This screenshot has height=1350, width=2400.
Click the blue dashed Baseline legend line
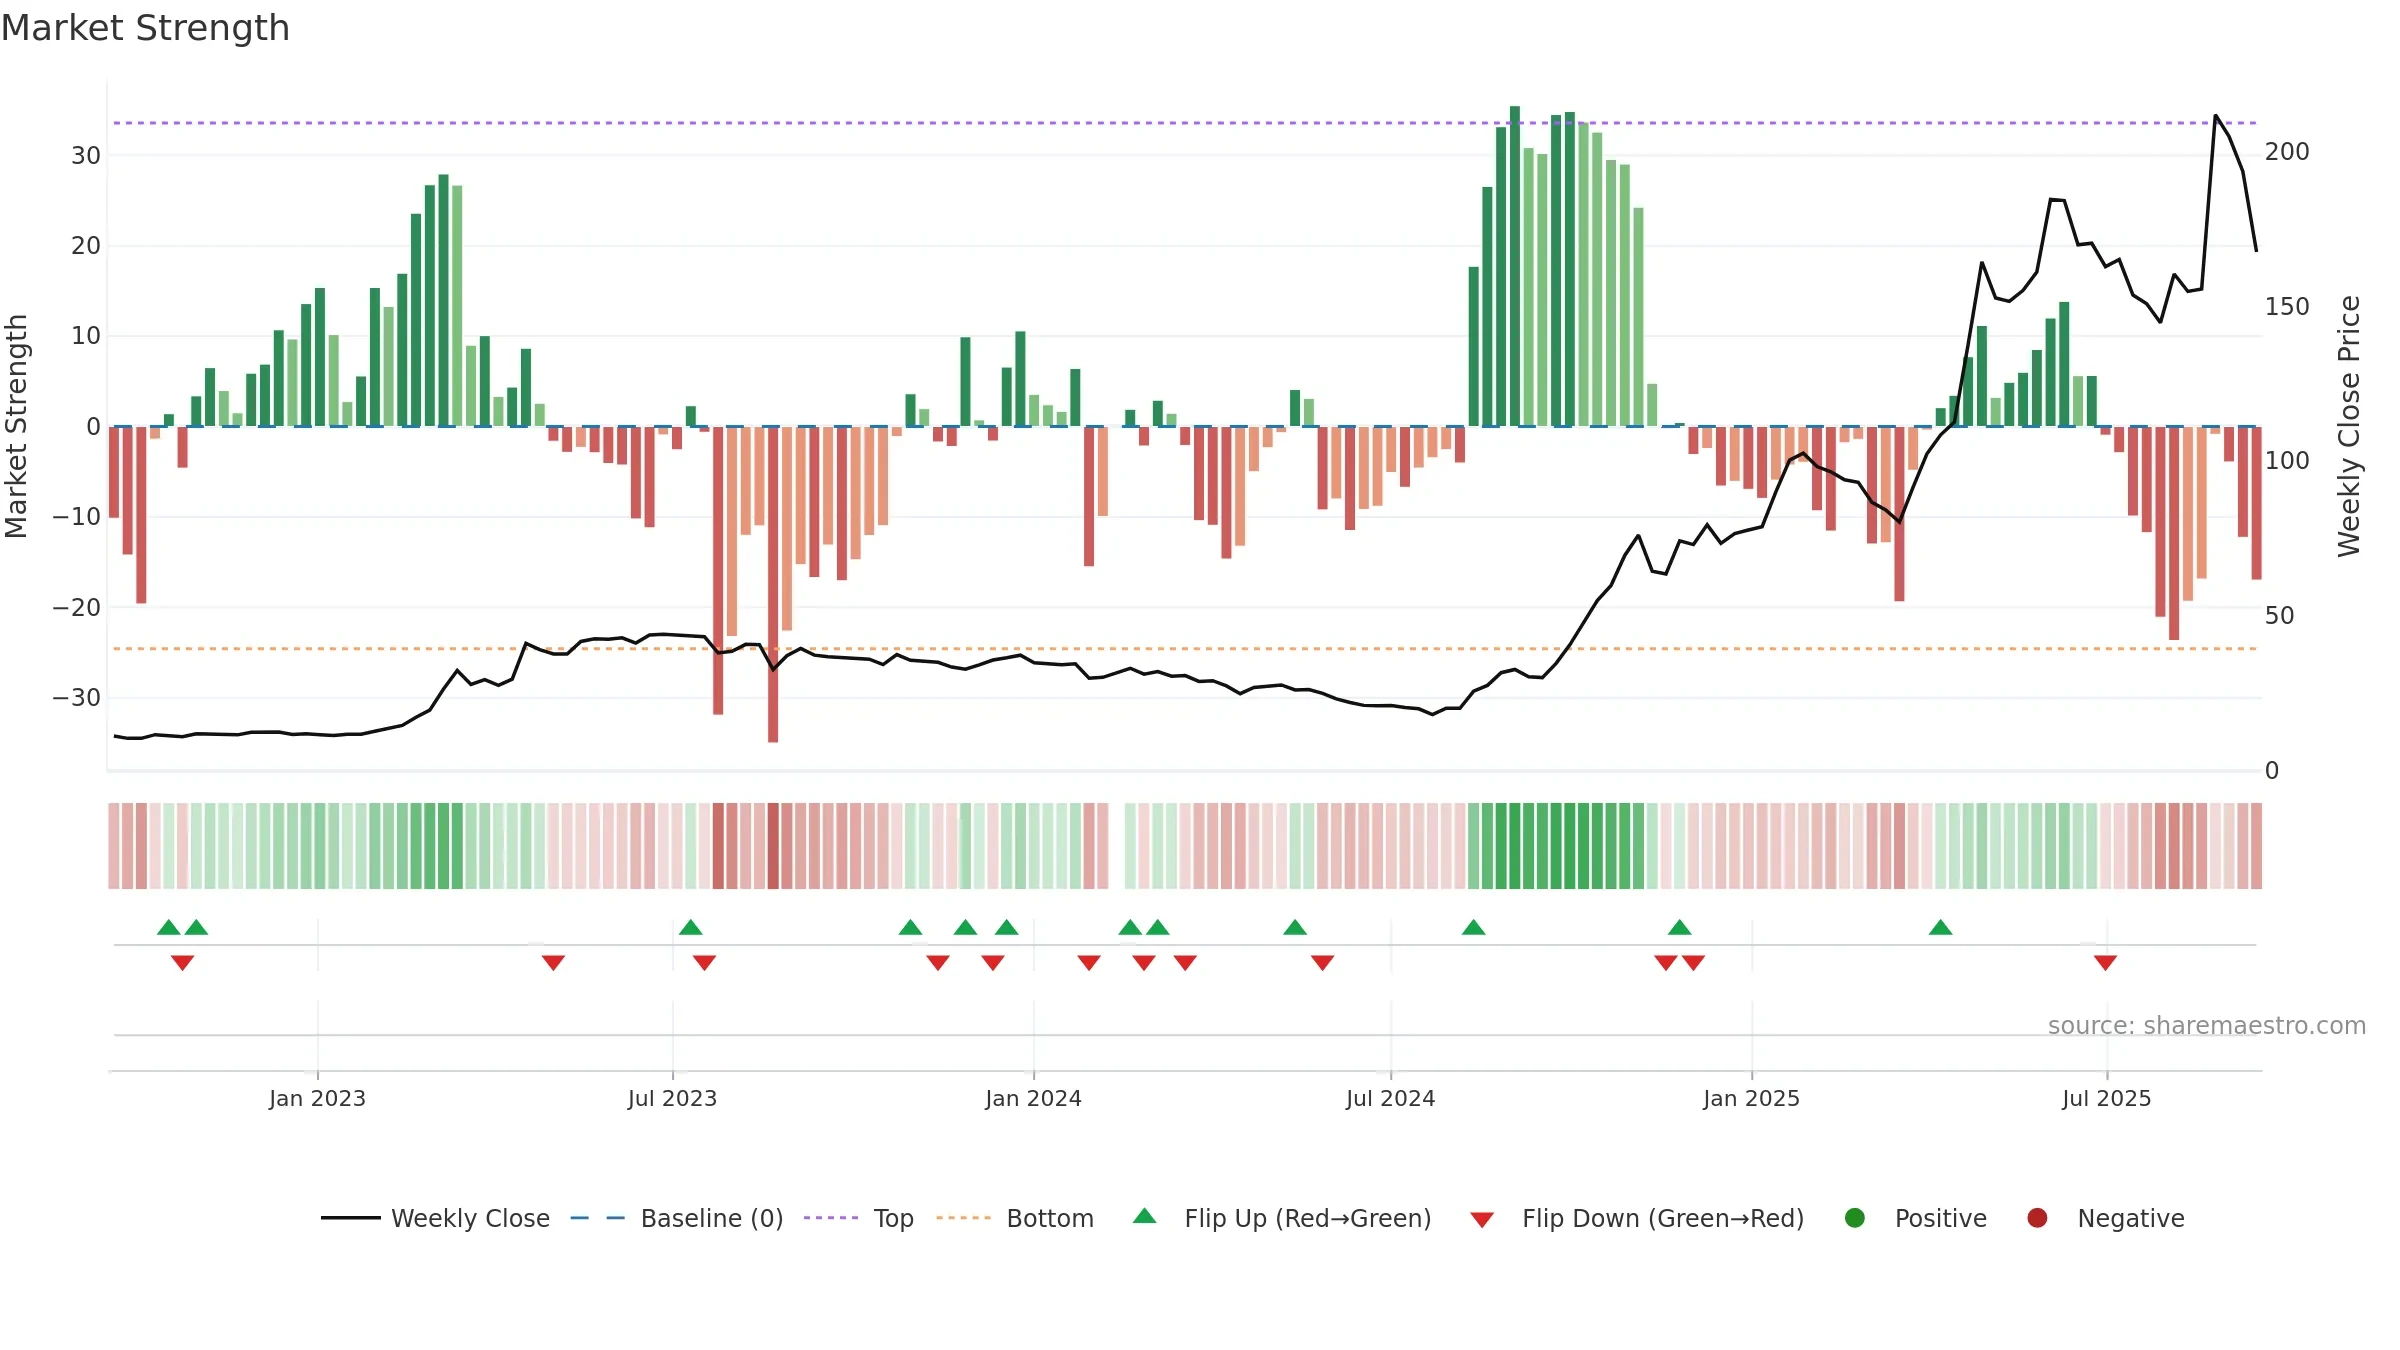[598, 1218]
